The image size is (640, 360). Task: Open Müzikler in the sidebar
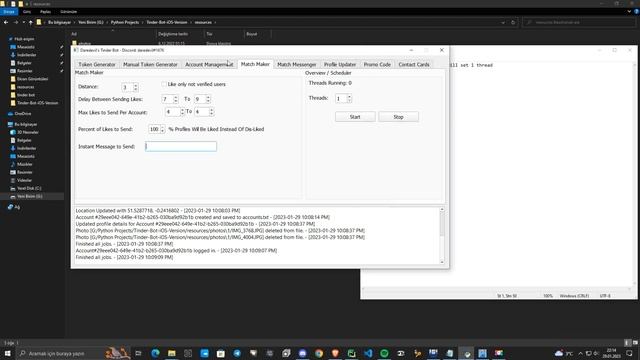[24, 164]
